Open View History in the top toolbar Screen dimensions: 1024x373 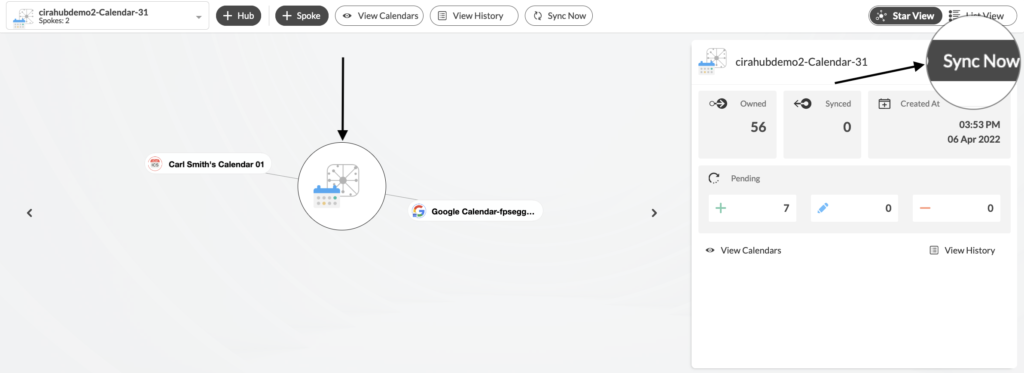coord(474,16)
